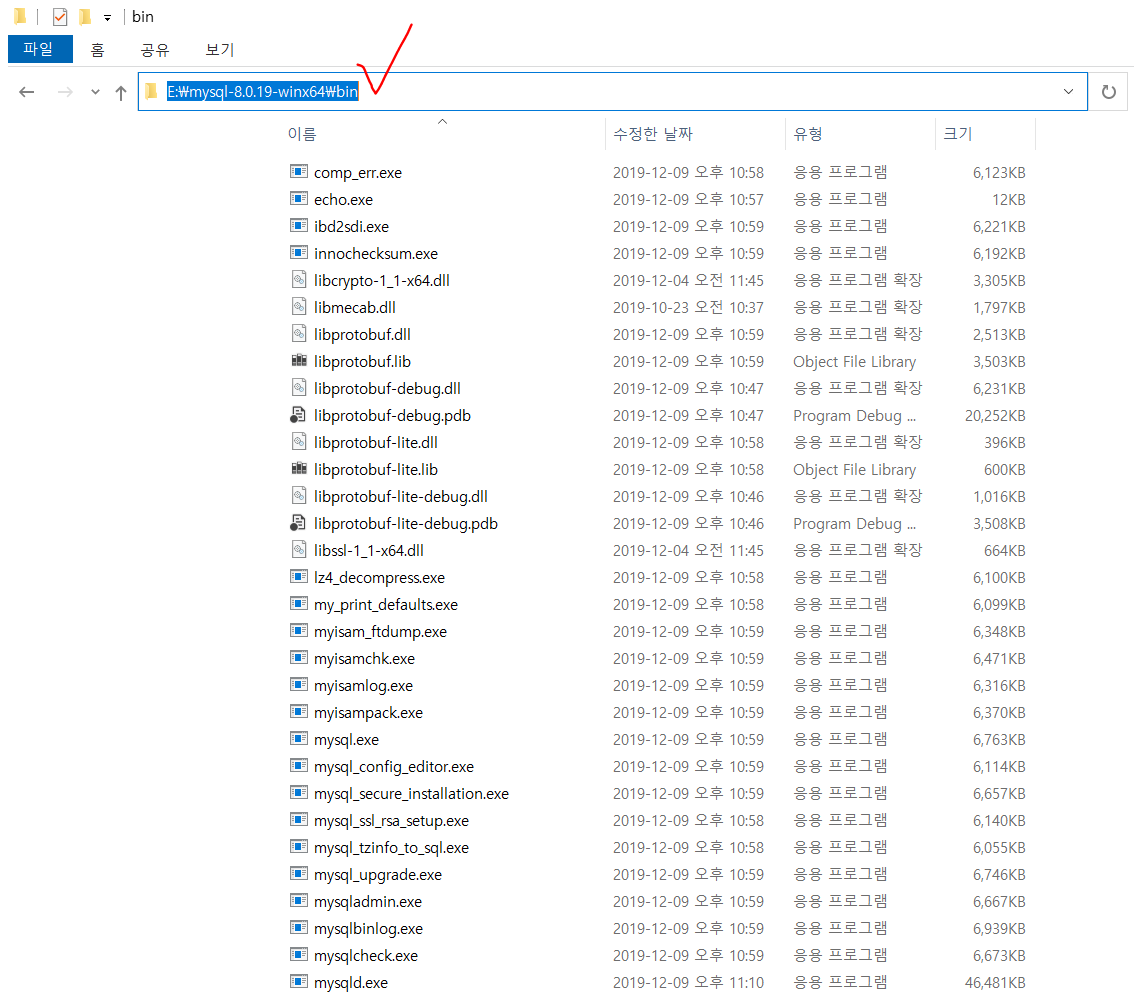Refresh the folder view
The width and height of the screenshot is (1134, 1003).
pos(1108,92)
